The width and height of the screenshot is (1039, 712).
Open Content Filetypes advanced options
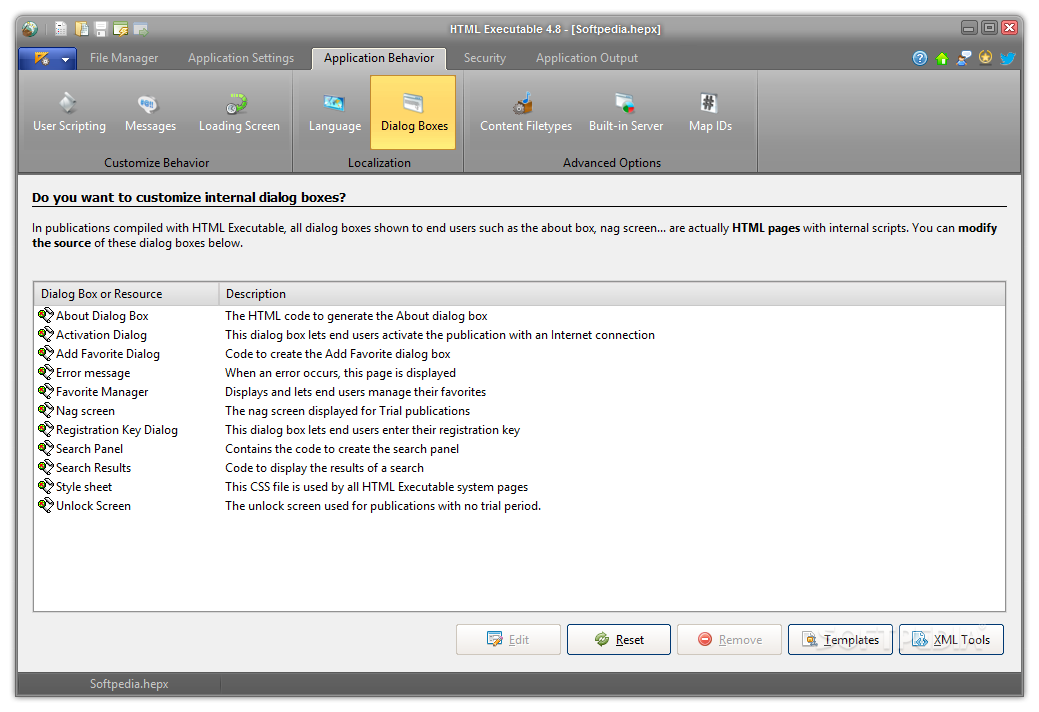point(525,113)
